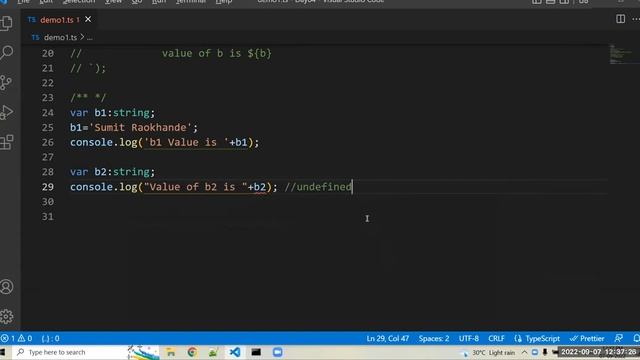
Task: Click the //undefined comment on line 29
Action: pyautogui.click(x=318, y=187)
